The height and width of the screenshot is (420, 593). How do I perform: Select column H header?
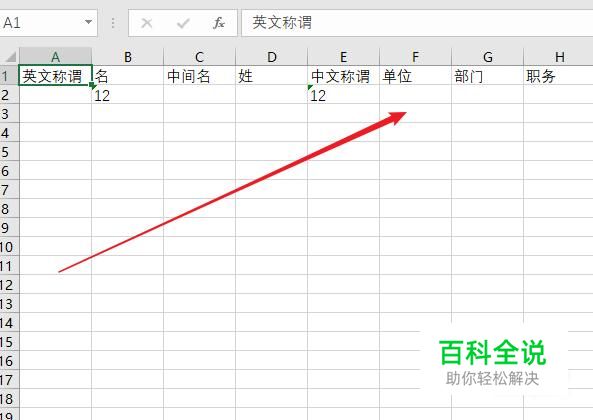(558, 57)
